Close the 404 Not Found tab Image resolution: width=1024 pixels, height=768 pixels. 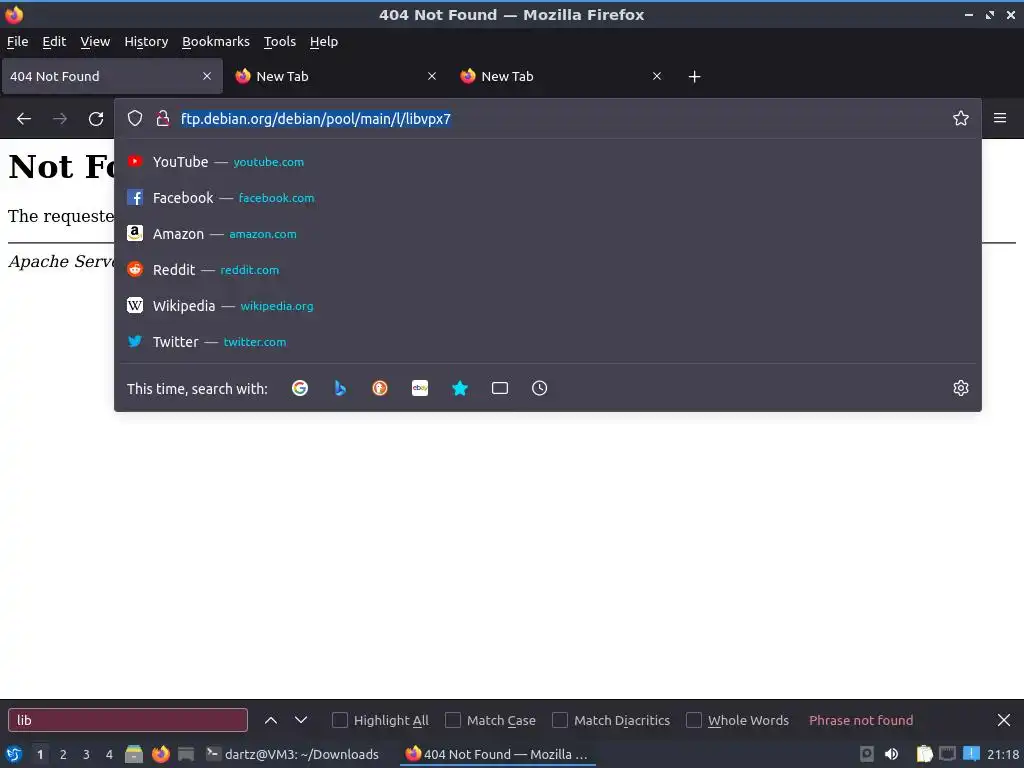[207, 76]
